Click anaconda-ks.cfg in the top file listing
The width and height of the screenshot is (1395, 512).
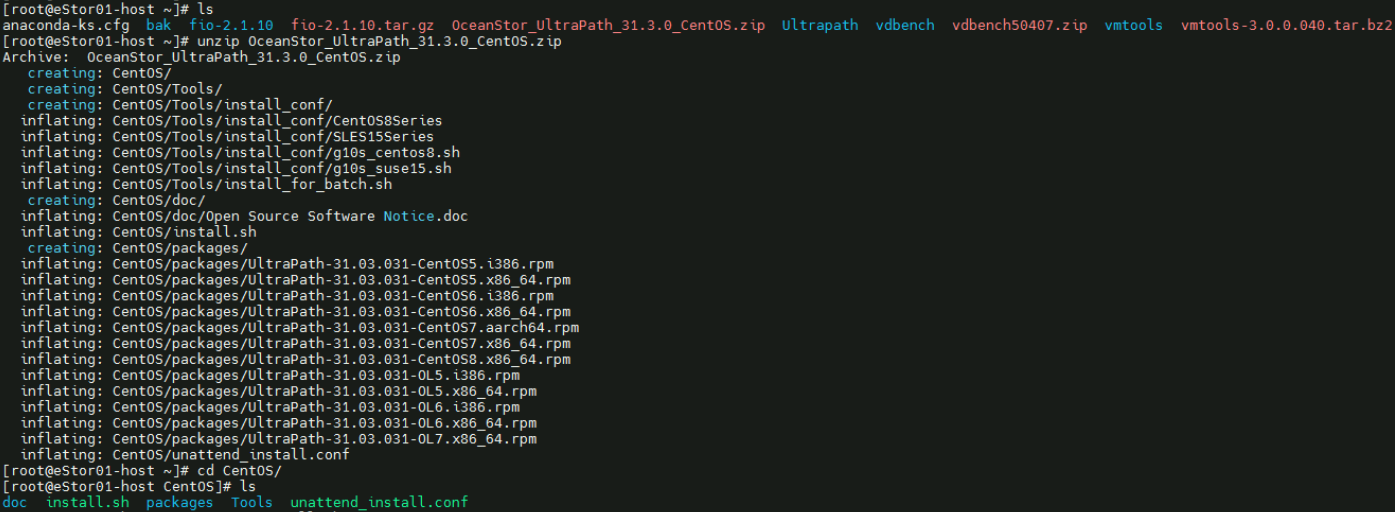[65, 25]
